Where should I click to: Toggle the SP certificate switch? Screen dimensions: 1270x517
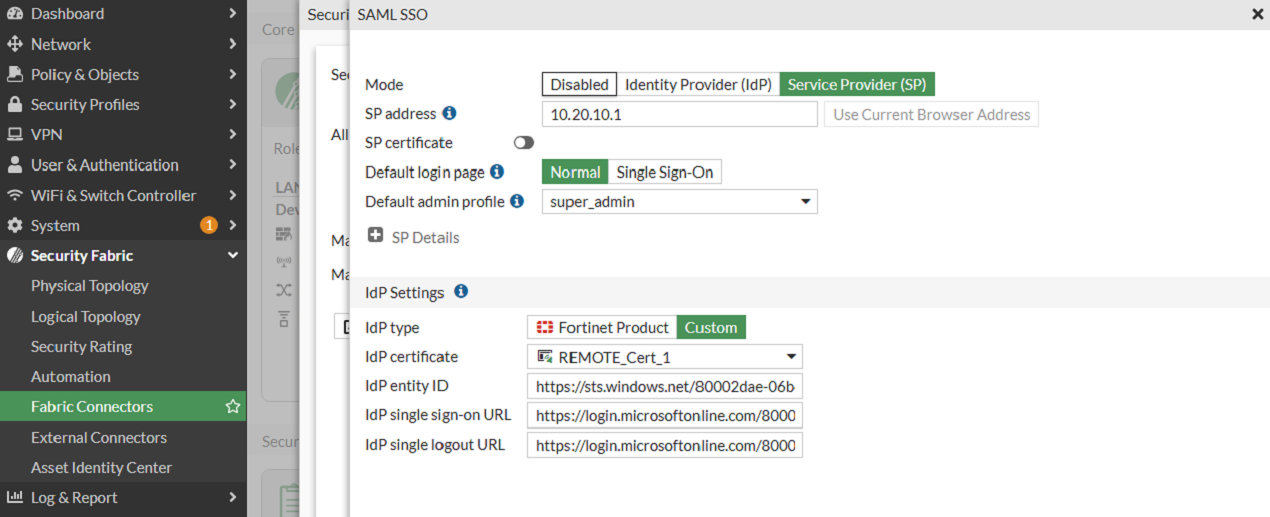point(524,143)
